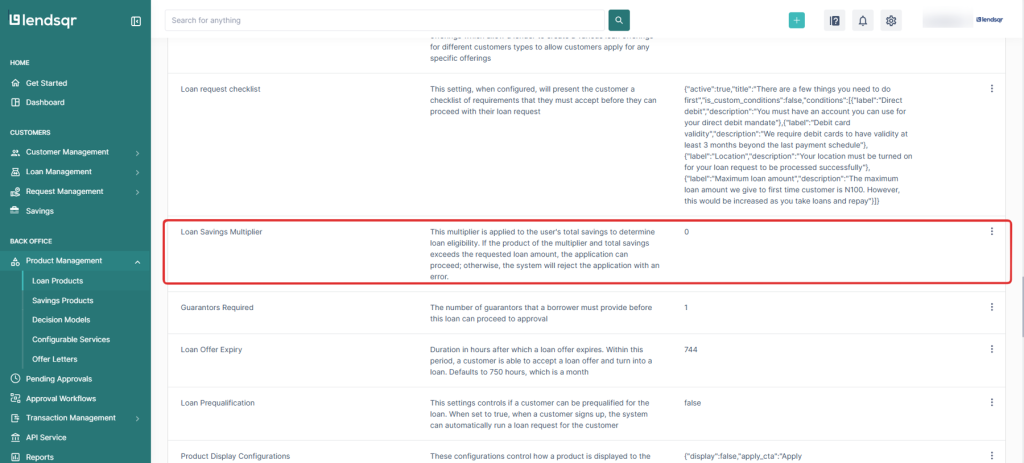Open three-dot menu for Loan Prequalification

point(991,402)
